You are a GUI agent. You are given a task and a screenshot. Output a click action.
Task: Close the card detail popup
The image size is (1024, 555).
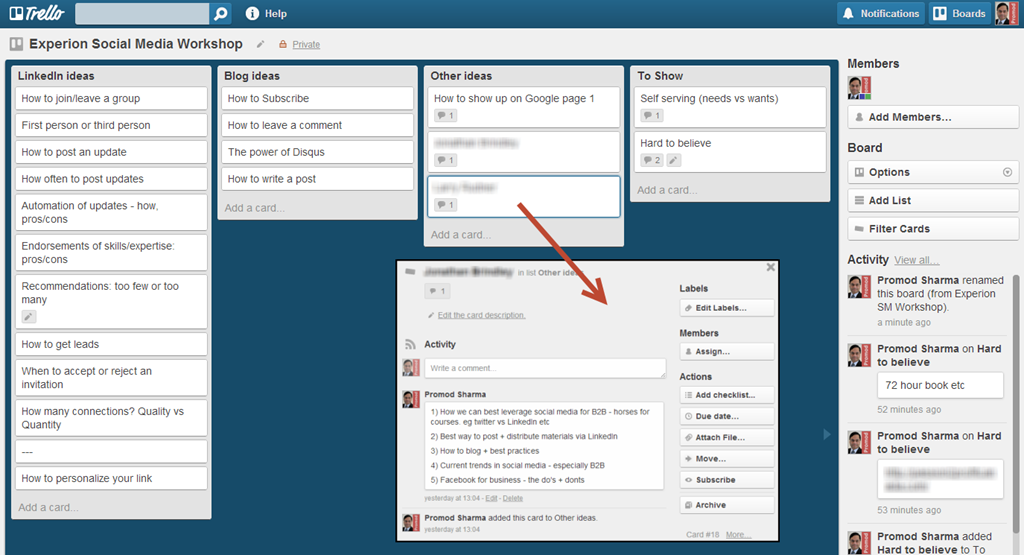771,267
